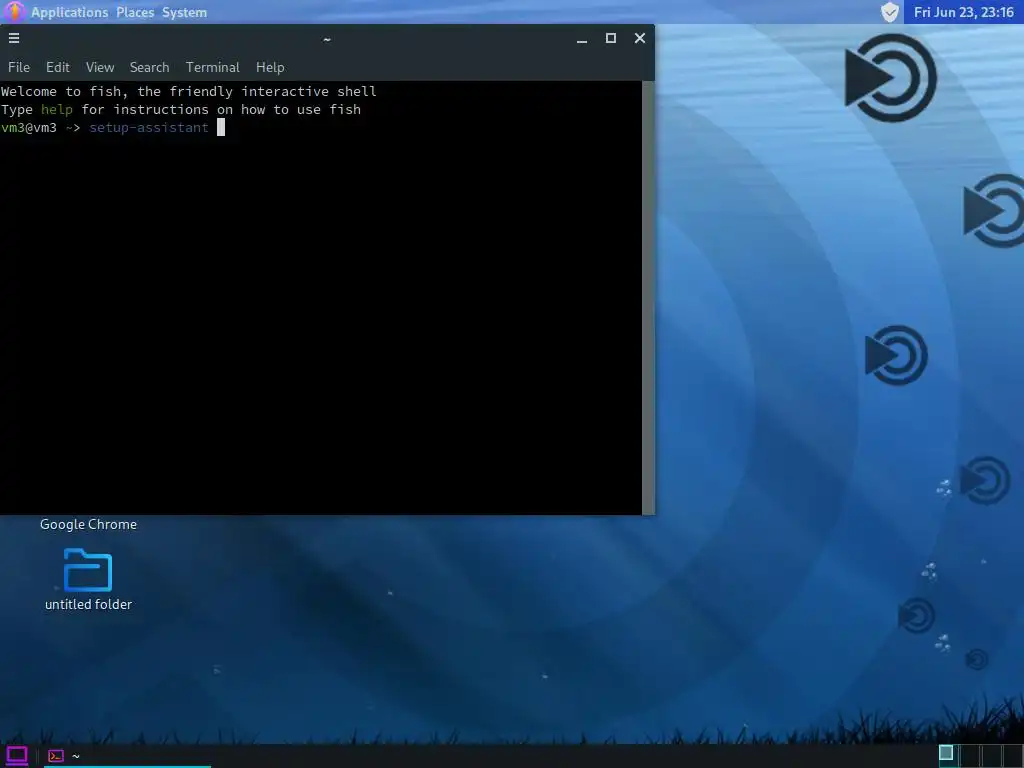1024x768 pixels.
Task: Click the Parrot logo in the top panel
Action: point(14,12)
